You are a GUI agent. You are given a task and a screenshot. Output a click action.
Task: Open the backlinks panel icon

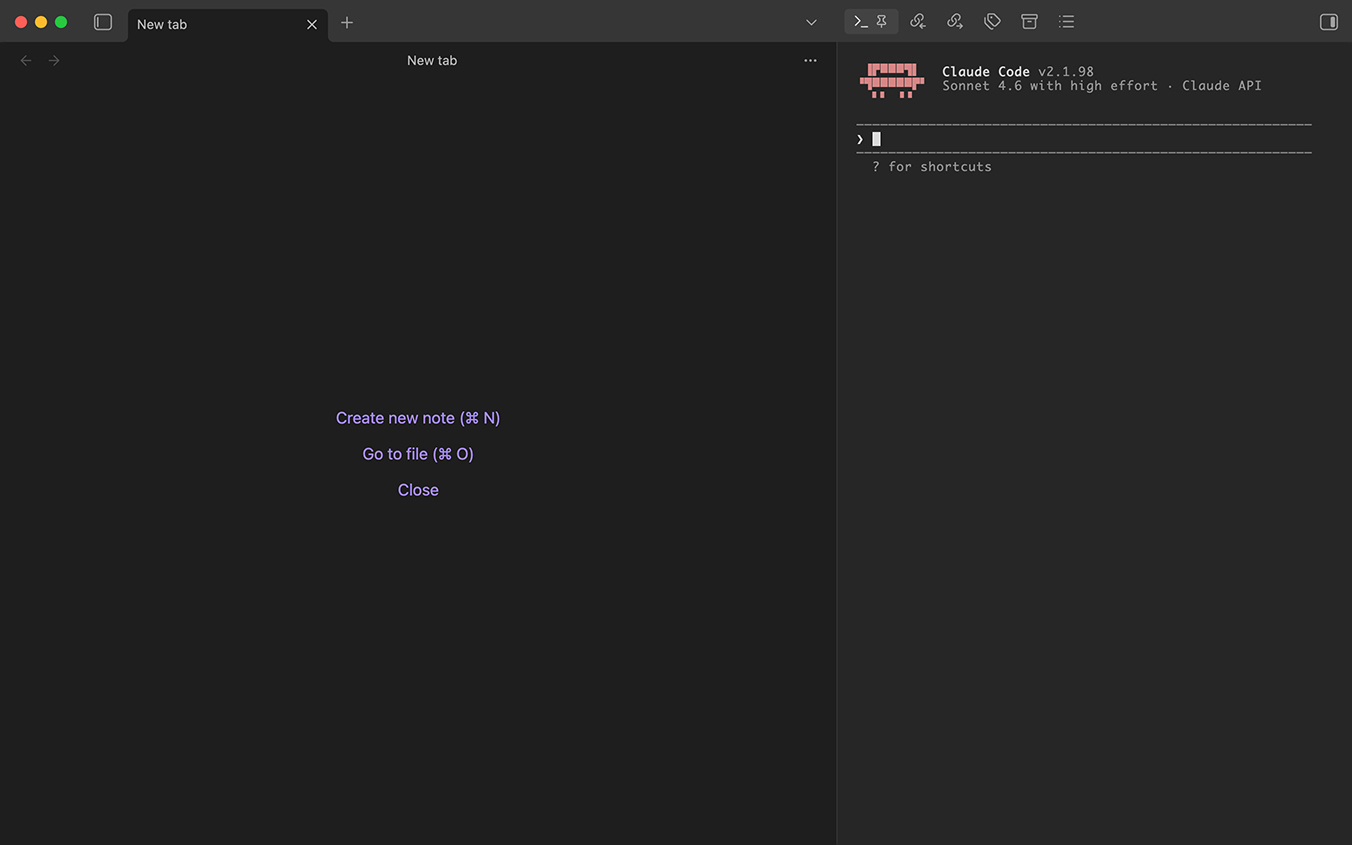coord(918,21)
